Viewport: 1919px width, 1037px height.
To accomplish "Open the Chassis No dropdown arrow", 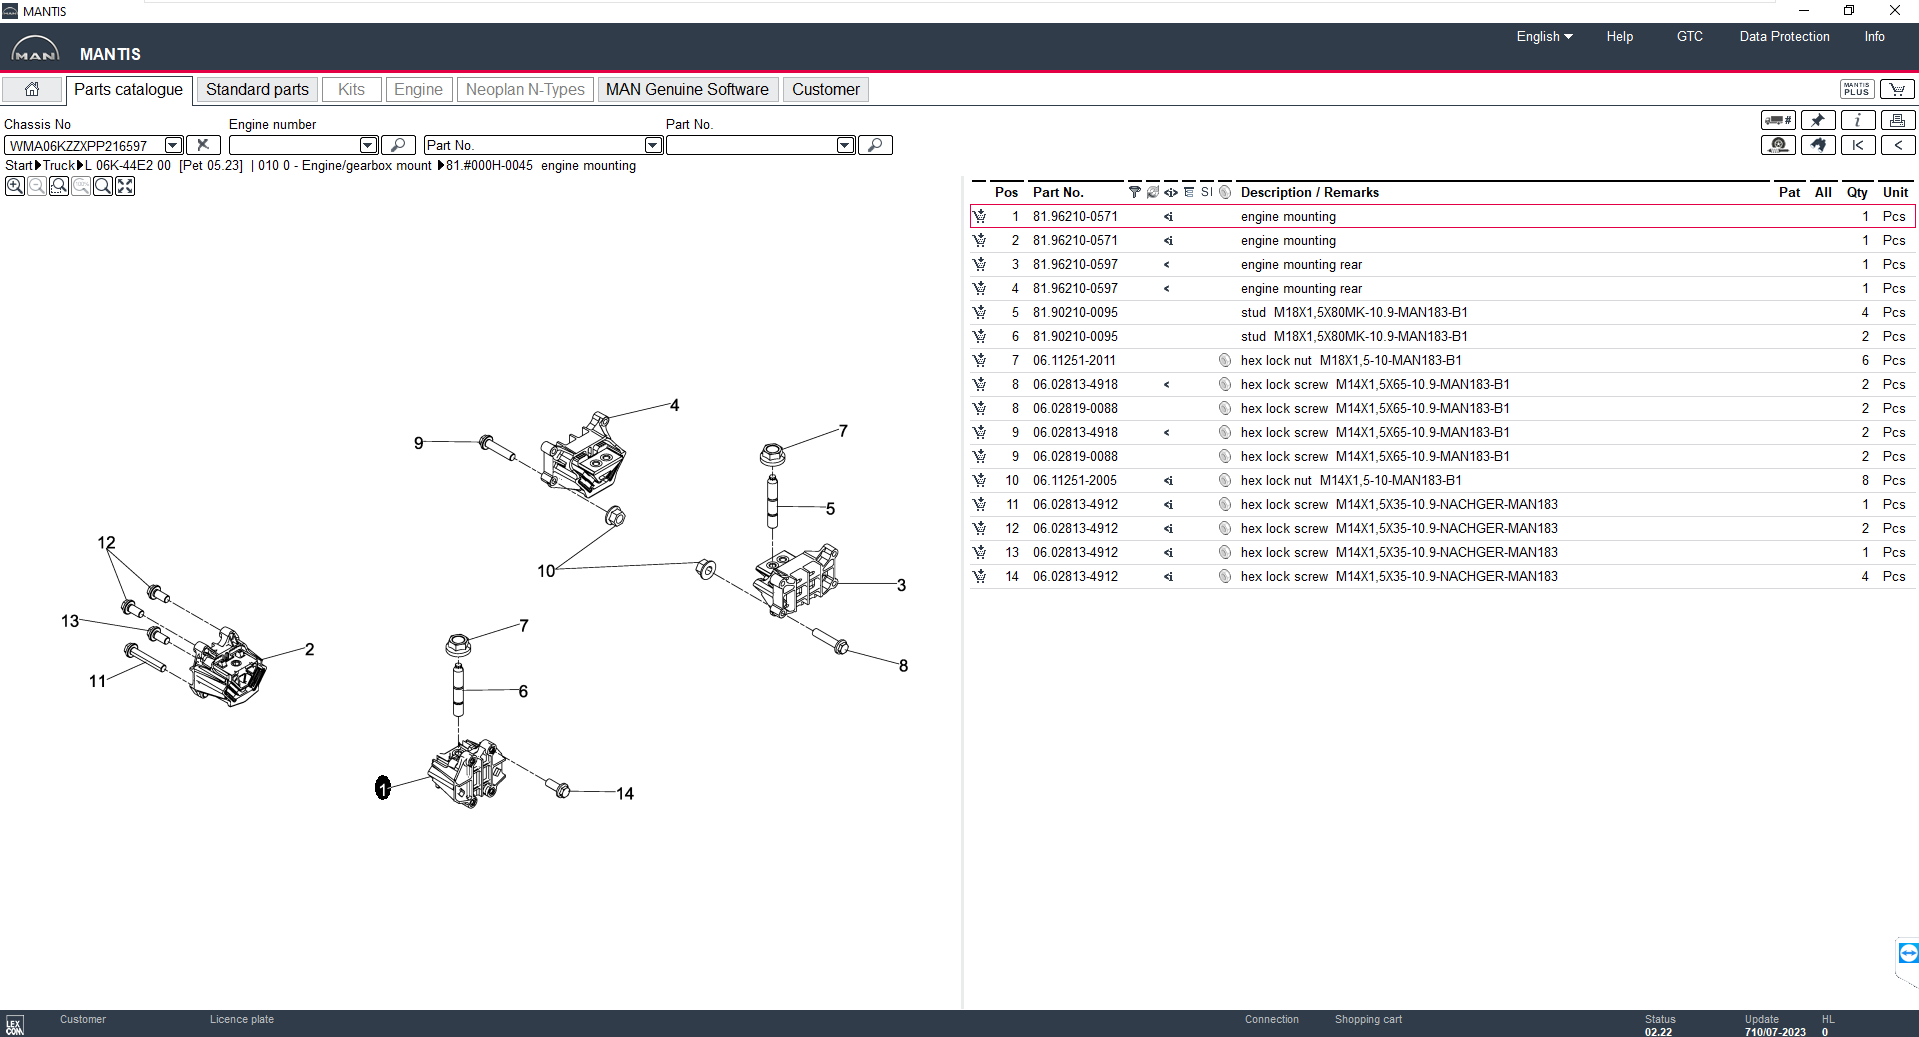I will coord(173,145).
